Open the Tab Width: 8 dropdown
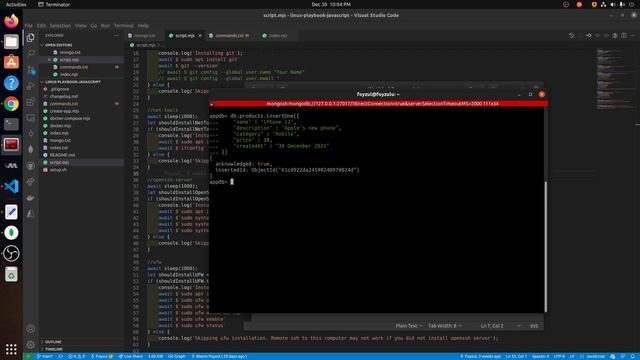 coord(445,326)
